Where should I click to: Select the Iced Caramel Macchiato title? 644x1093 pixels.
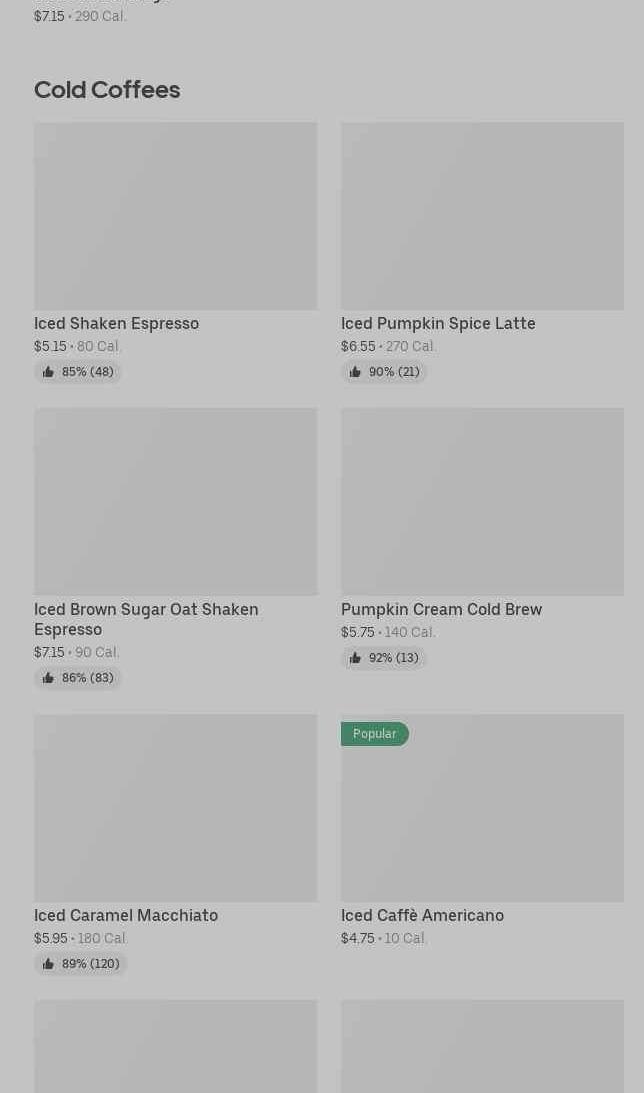126,915
